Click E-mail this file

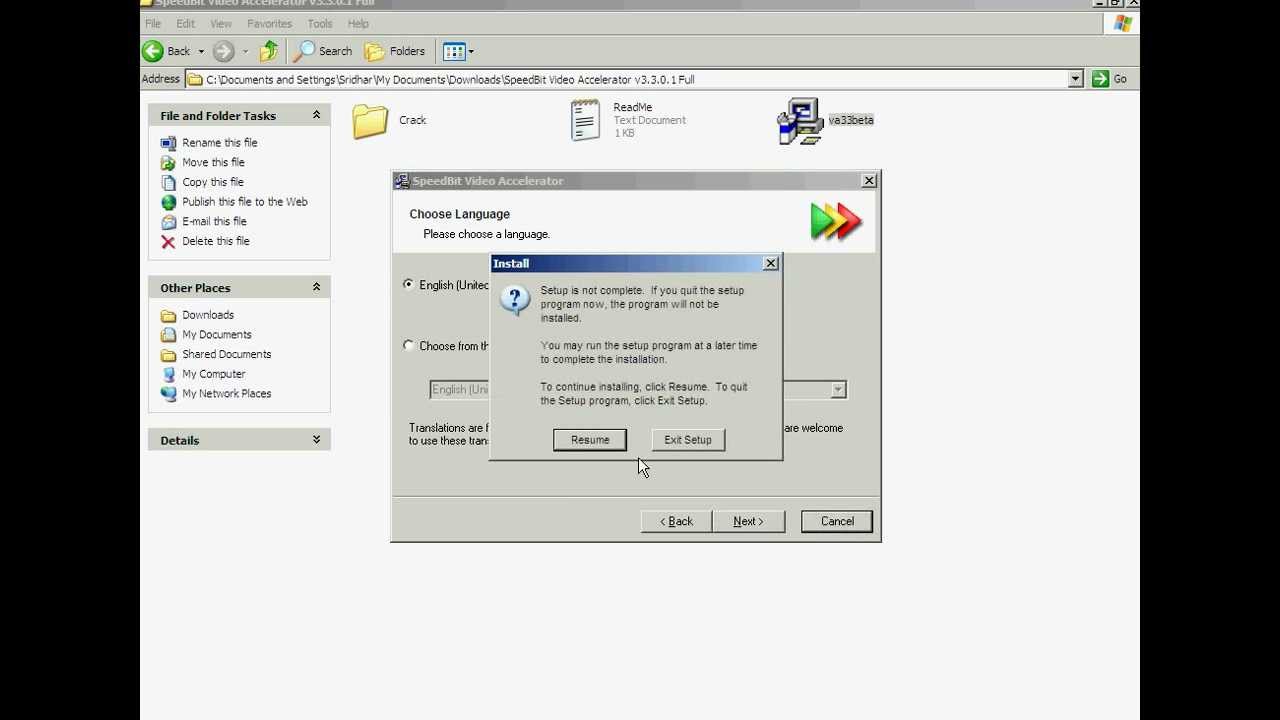tap(214, 221)
